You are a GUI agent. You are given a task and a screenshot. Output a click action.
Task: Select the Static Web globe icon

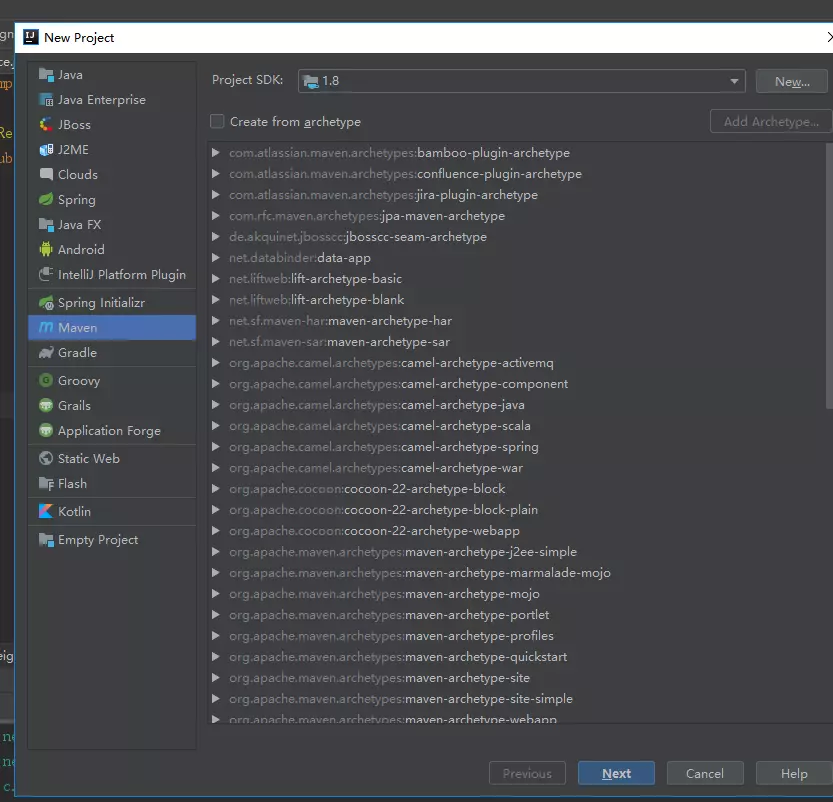click(x=46, y=458)
